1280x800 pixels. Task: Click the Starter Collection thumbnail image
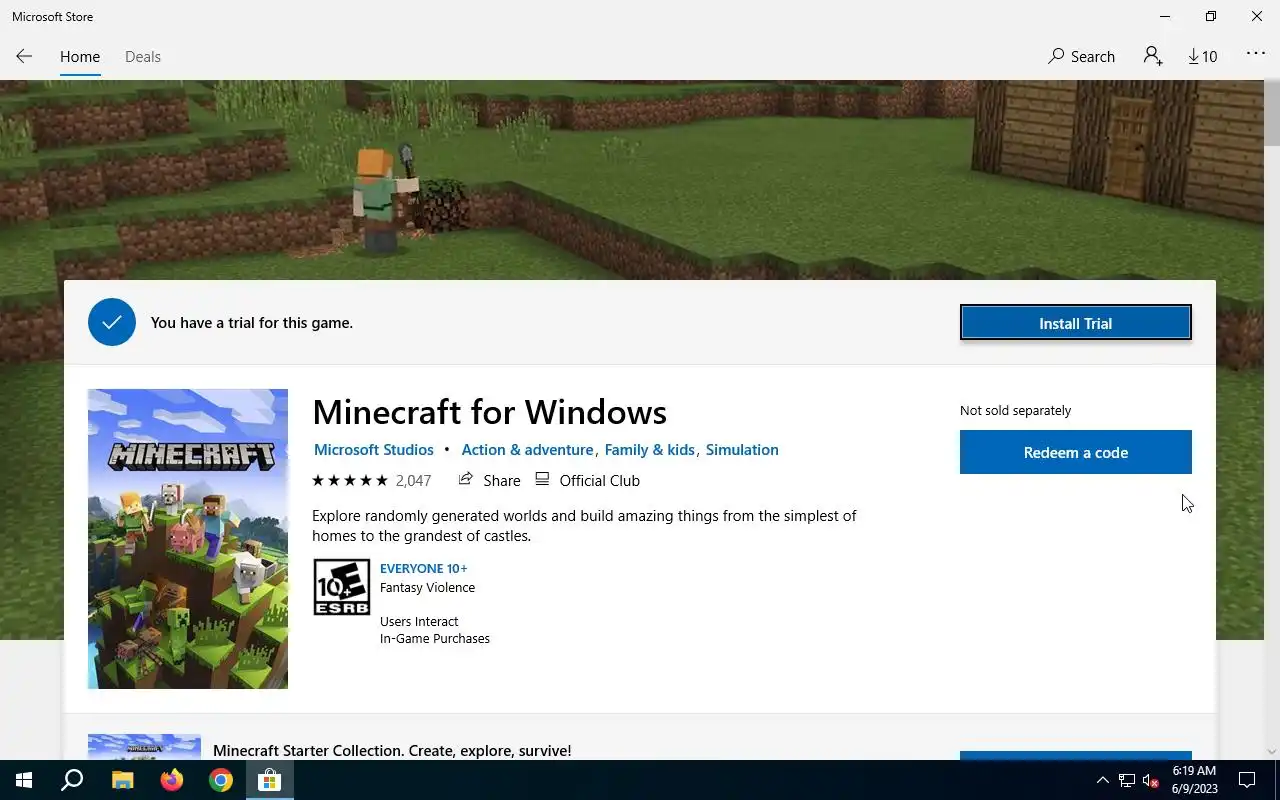tap(144, 746)
